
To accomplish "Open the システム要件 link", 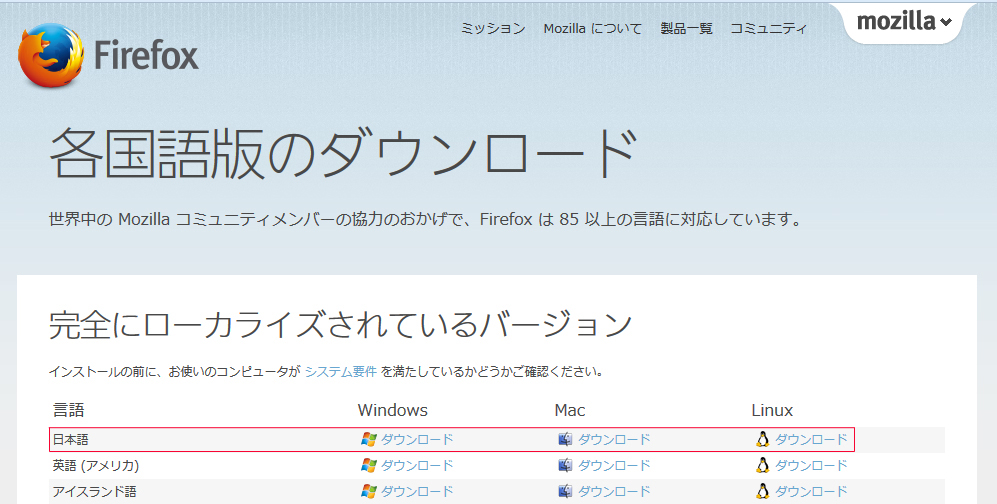I will click(x=341, y=372).
